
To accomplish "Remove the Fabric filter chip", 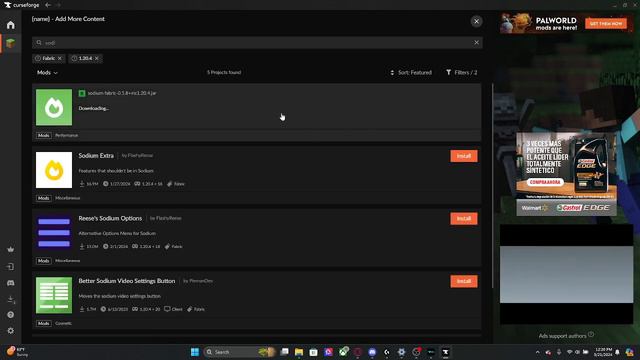I will (x=60, y=58).
